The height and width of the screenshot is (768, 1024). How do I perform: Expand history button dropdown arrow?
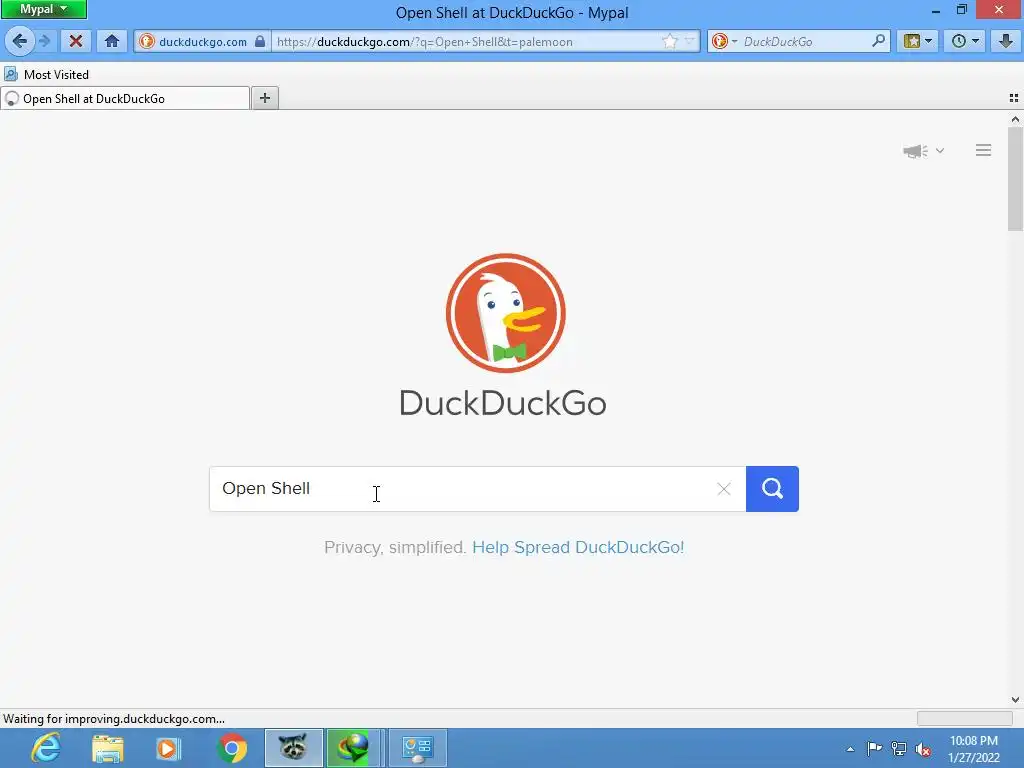(x=975, y=41)
